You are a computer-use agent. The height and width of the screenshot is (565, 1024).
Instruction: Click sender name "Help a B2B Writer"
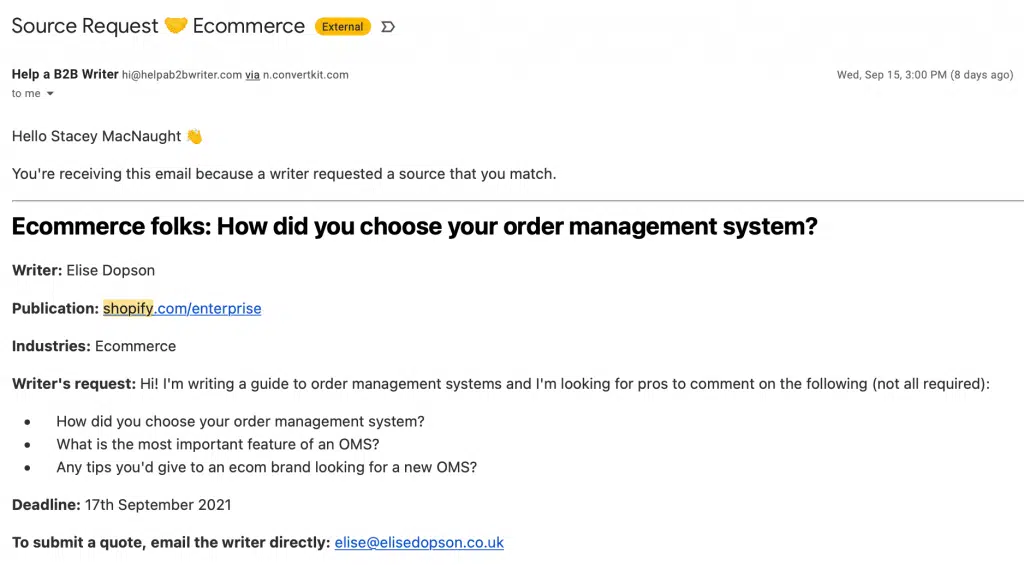(64, 75)
